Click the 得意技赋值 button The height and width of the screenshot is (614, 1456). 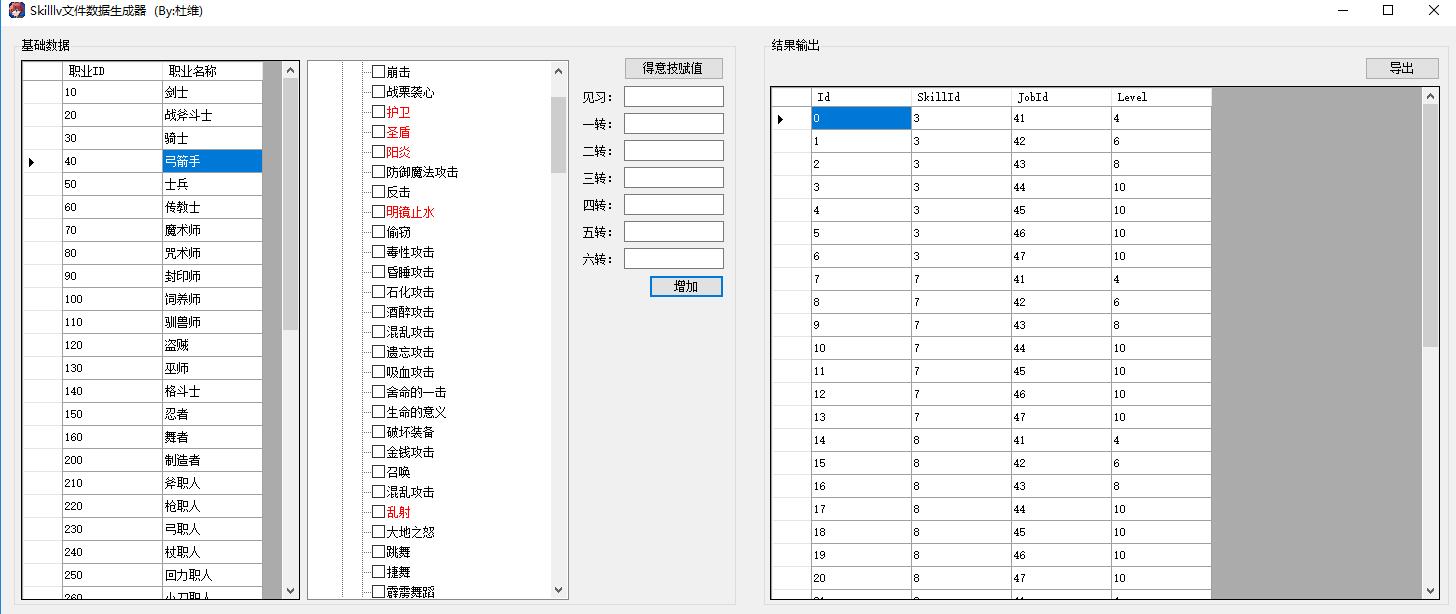point(673,69)
